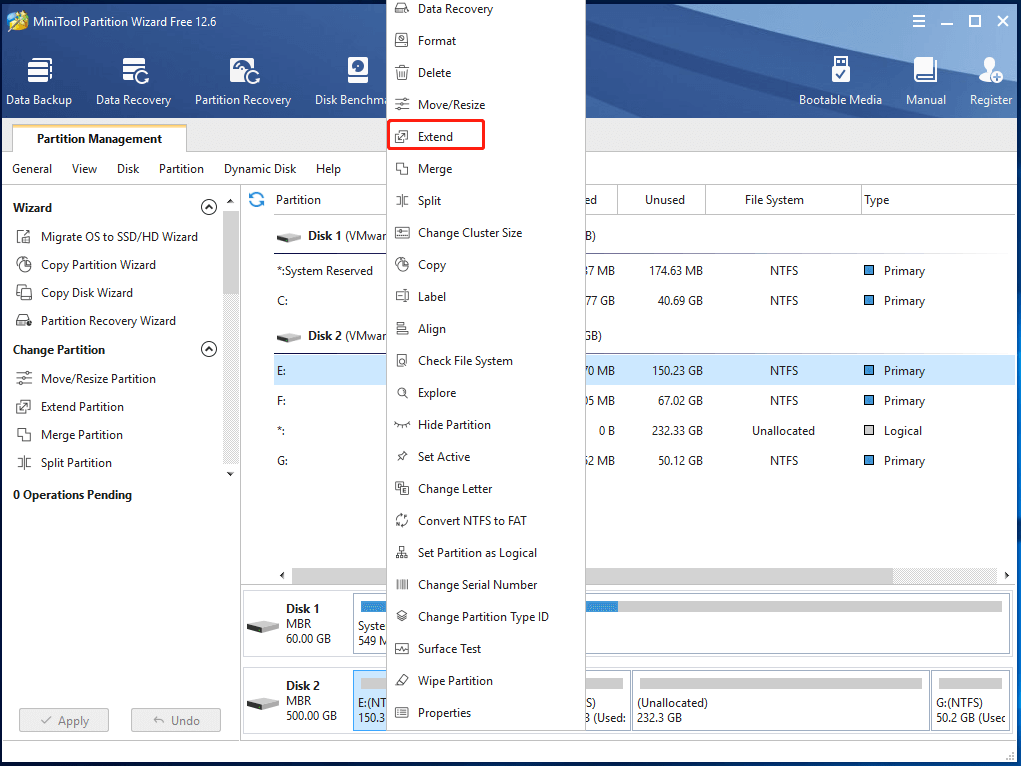Choose Delete from the context menu

click(486, 73)
